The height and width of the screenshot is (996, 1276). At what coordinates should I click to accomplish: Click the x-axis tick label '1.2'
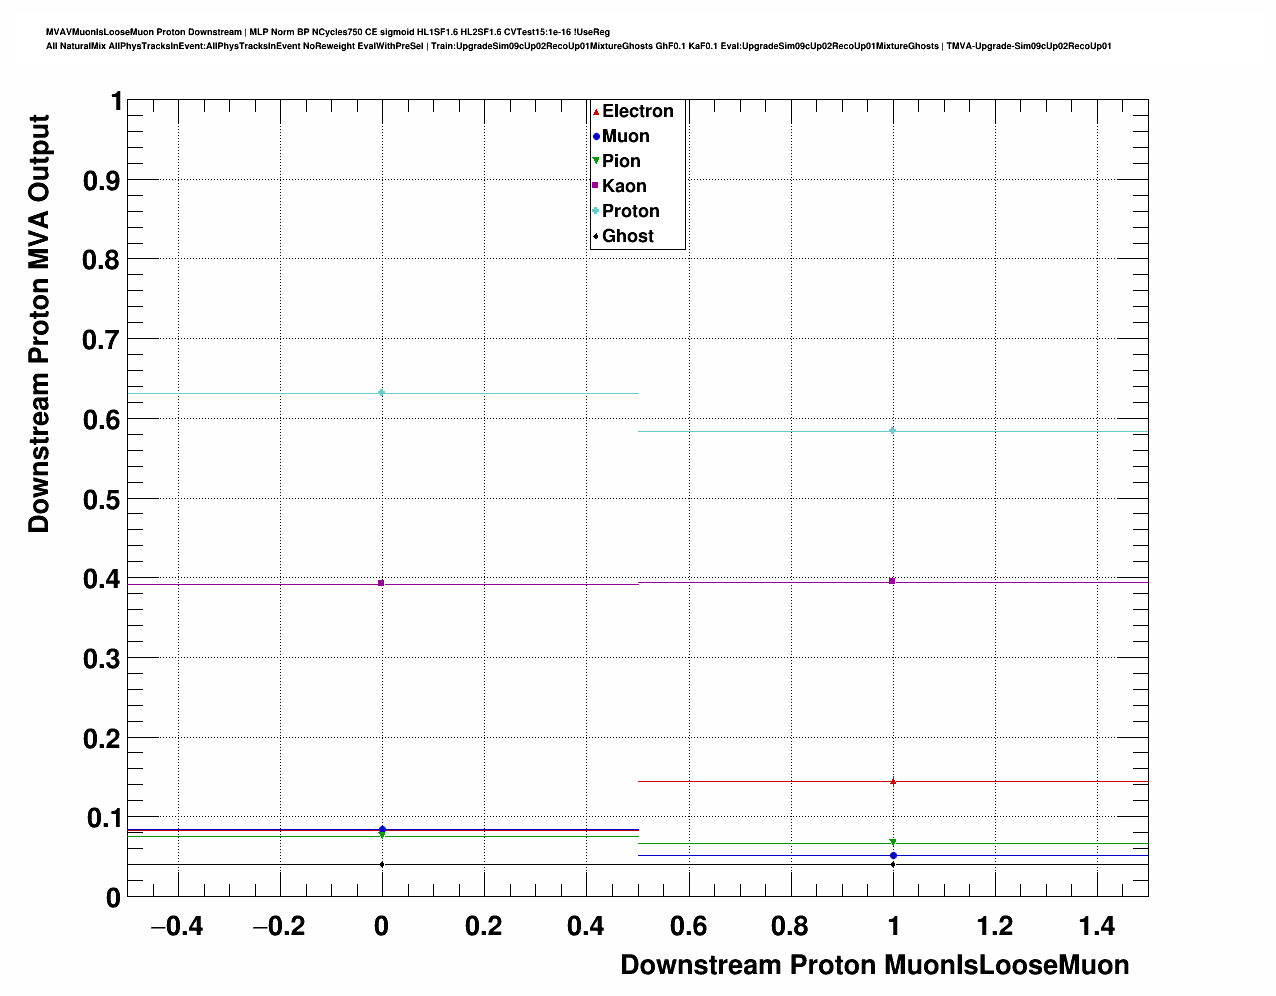995,927
